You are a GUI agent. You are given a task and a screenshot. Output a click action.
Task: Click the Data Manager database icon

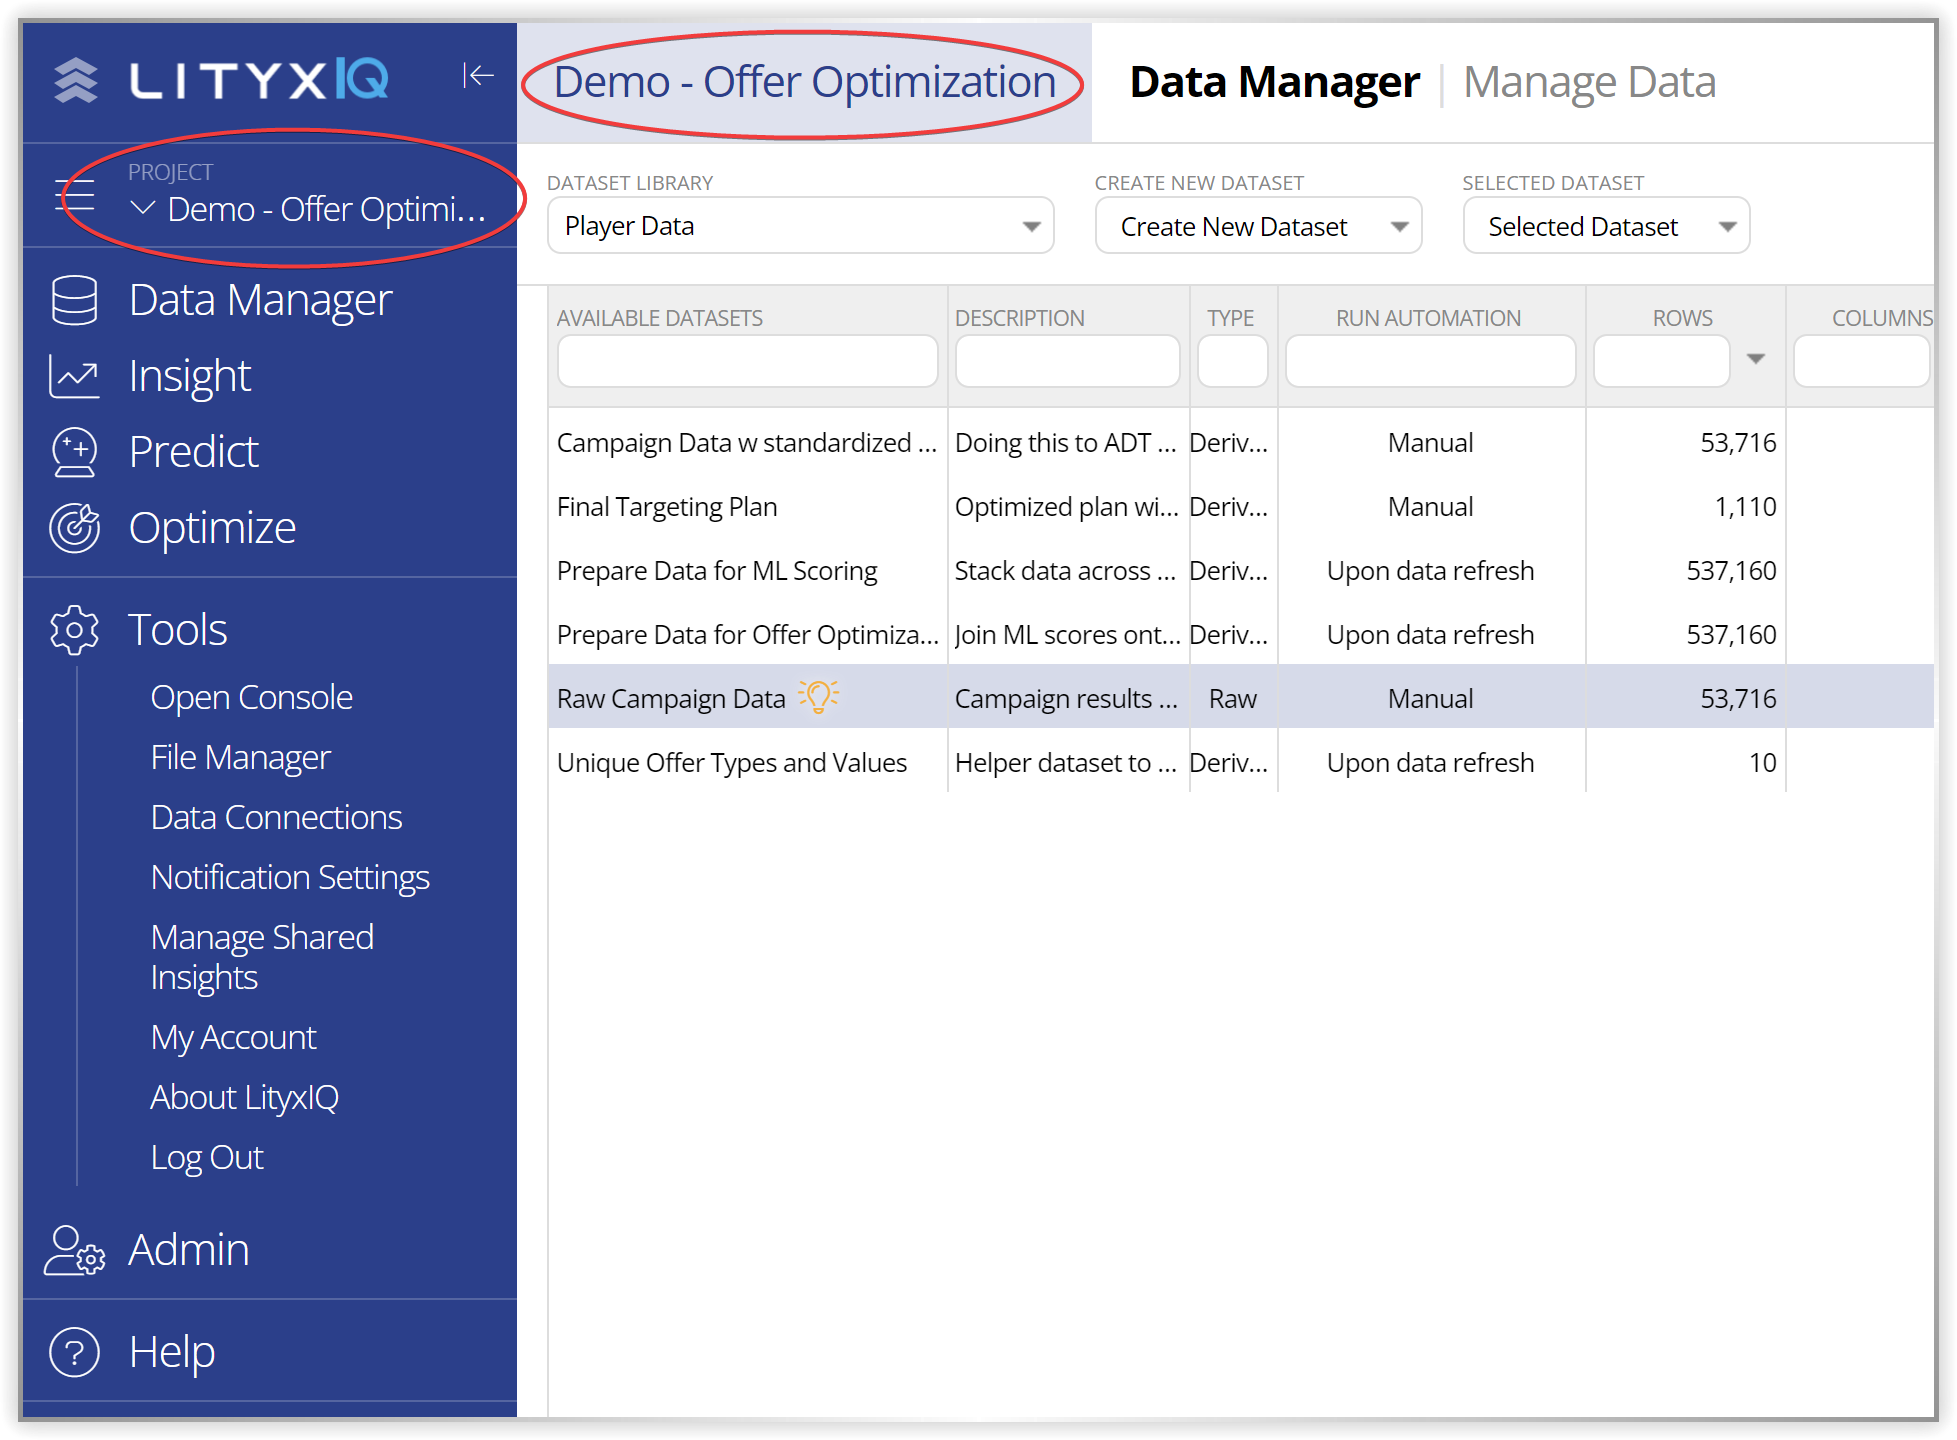point(74,300)
